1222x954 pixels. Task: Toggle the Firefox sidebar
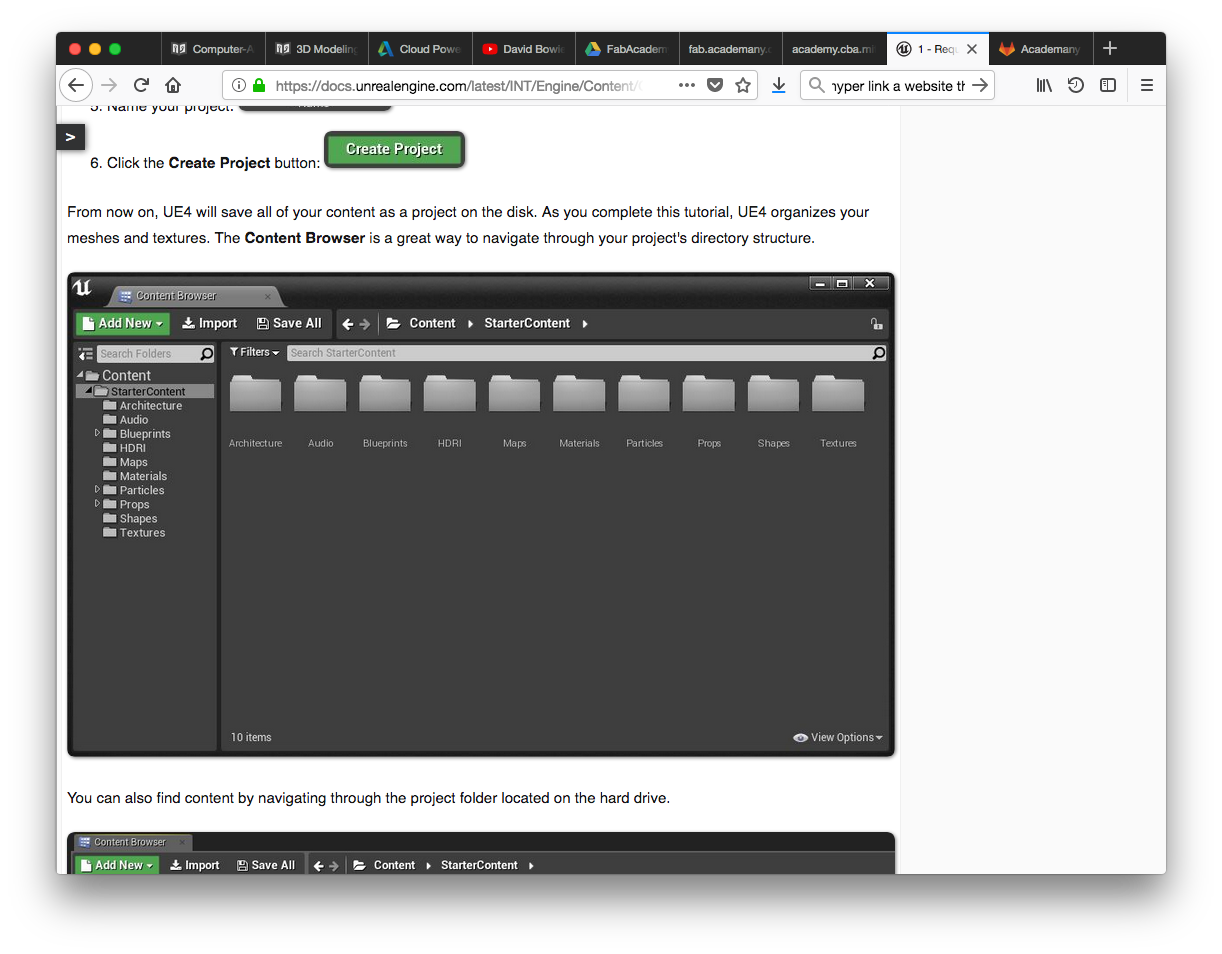1108,86
